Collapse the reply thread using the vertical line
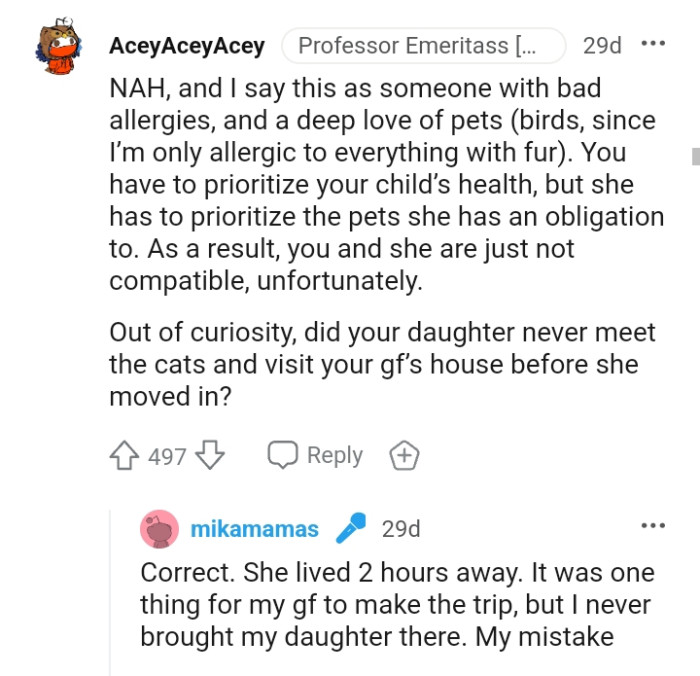 coord(110,590)
